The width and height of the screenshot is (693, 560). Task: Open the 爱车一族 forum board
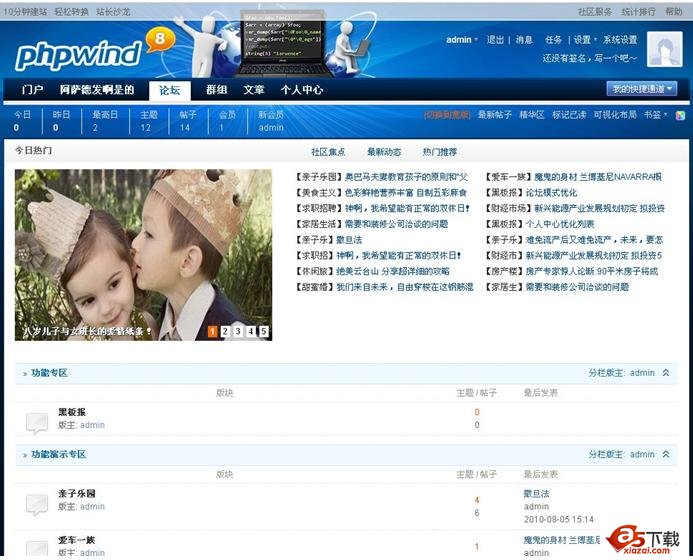(x=76, y=540)
